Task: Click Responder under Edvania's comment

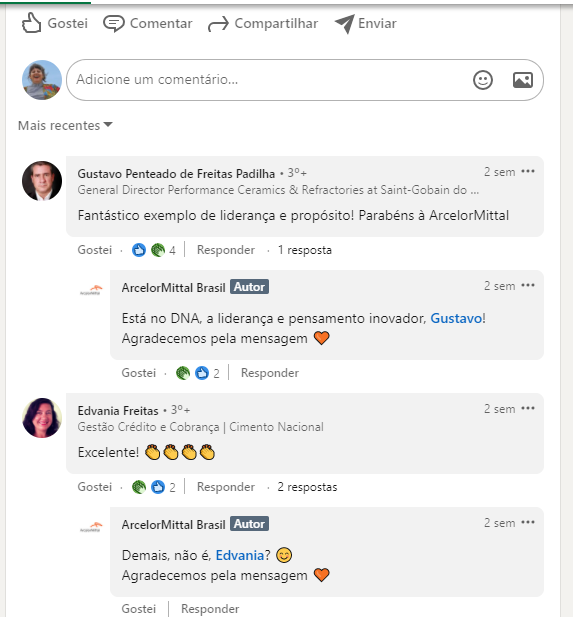Action: [226, 487]
